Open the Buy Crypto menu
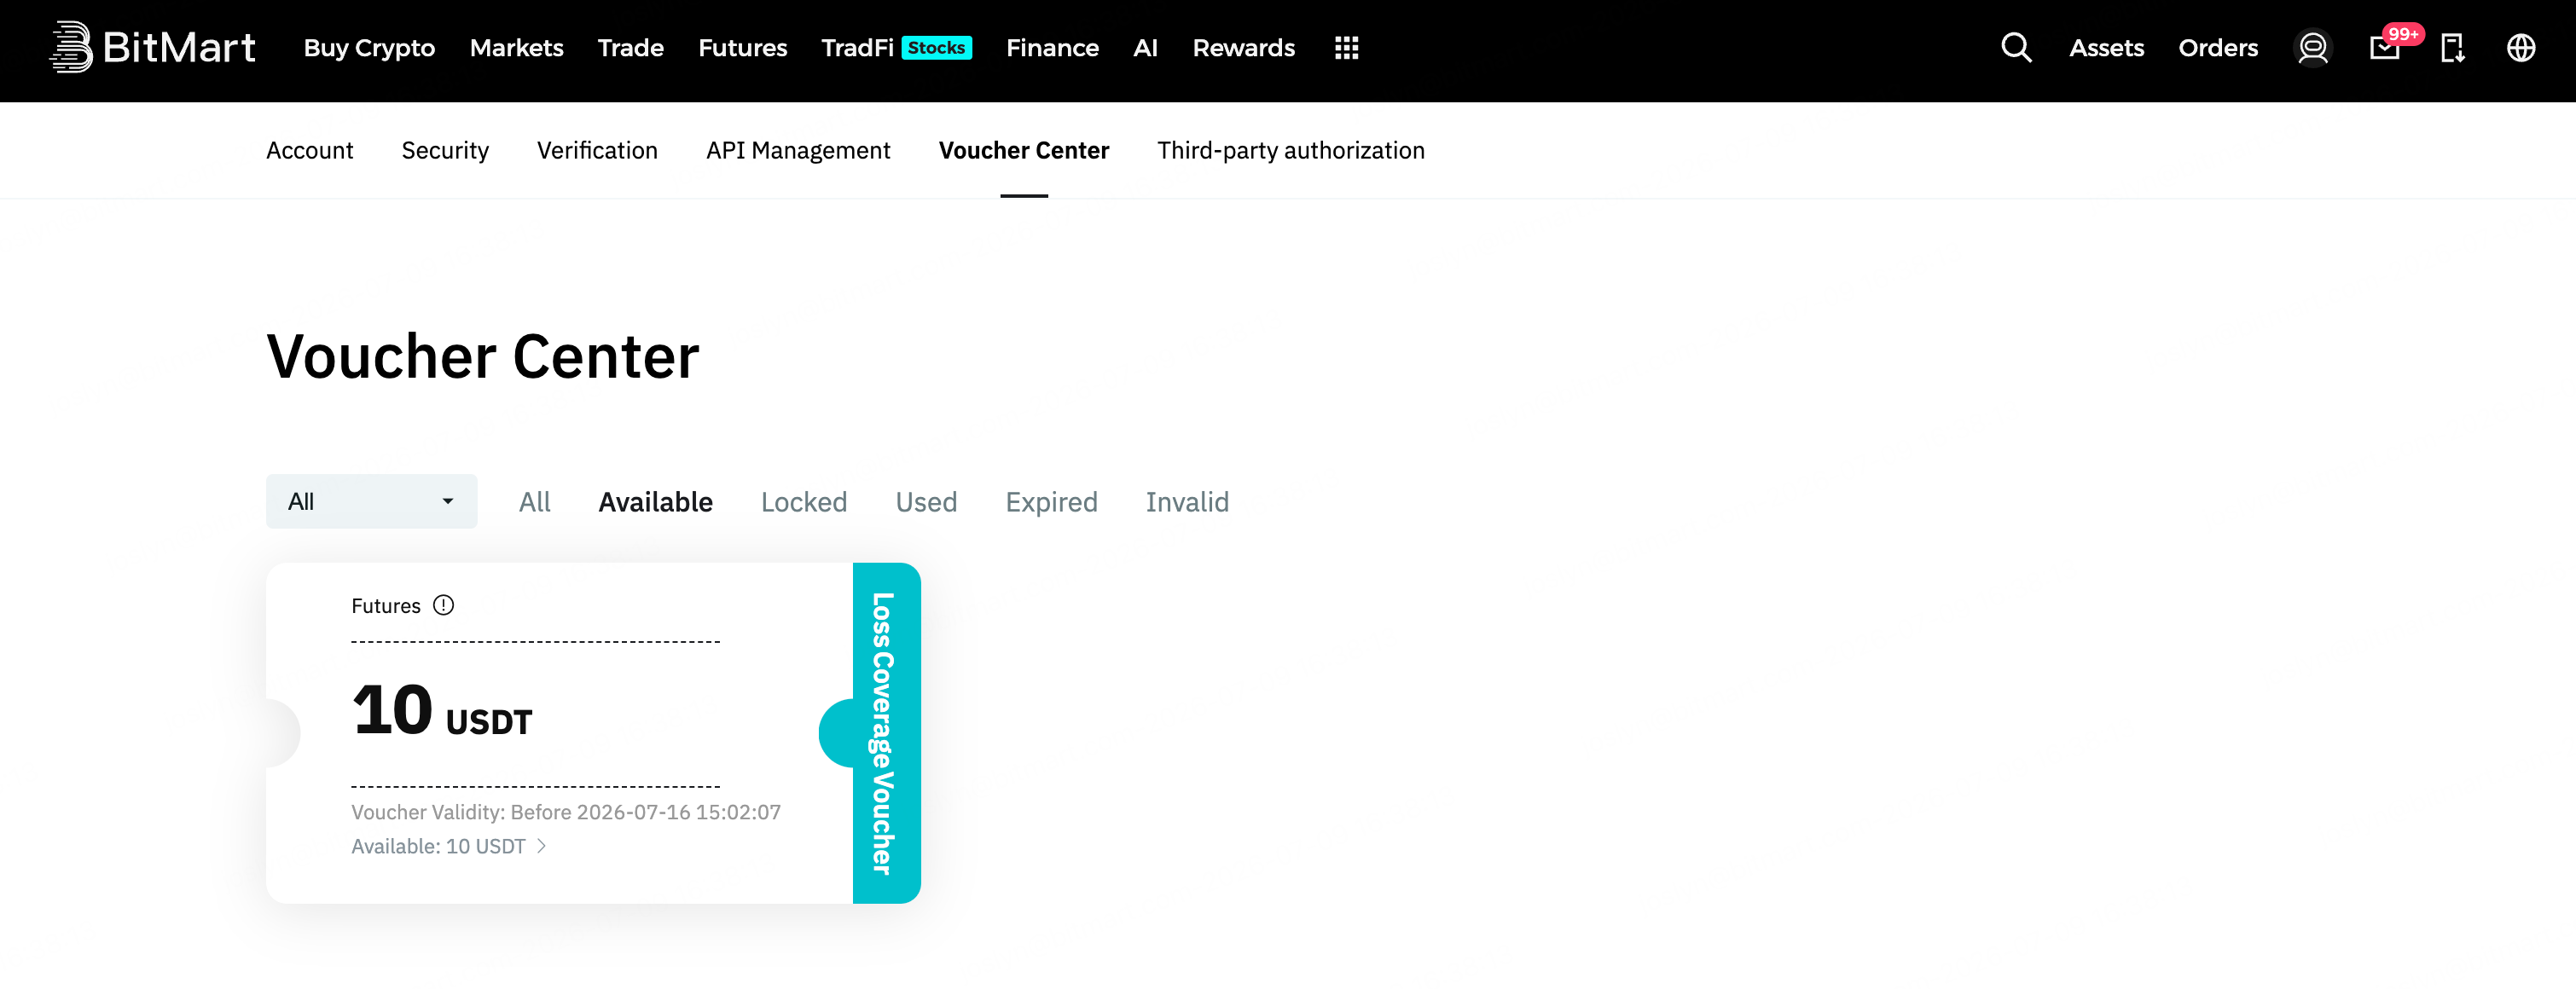 click(x=369, y=47)
